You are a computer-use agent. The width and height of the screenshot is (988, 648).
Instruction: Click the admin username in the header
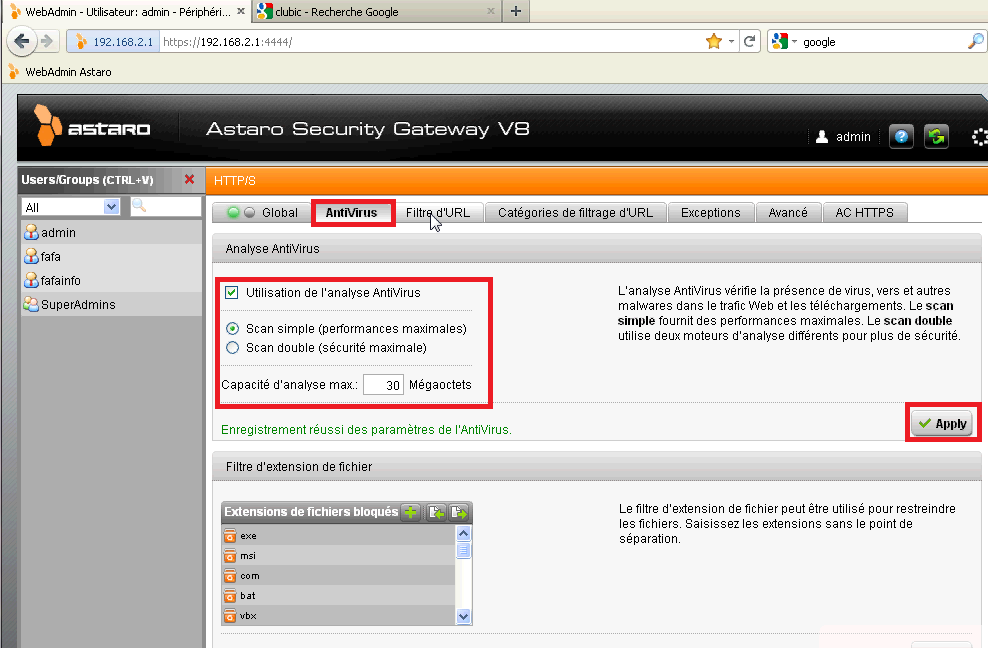(x=853, y=137)
